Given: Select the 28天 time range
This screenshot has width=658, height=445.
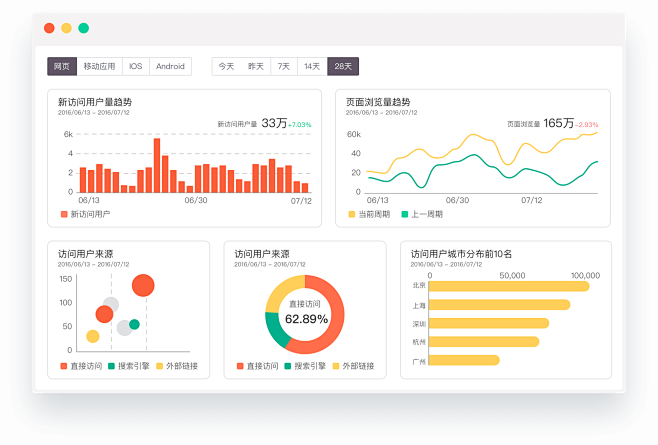Looking at the screenshot, I should point(343,66).
